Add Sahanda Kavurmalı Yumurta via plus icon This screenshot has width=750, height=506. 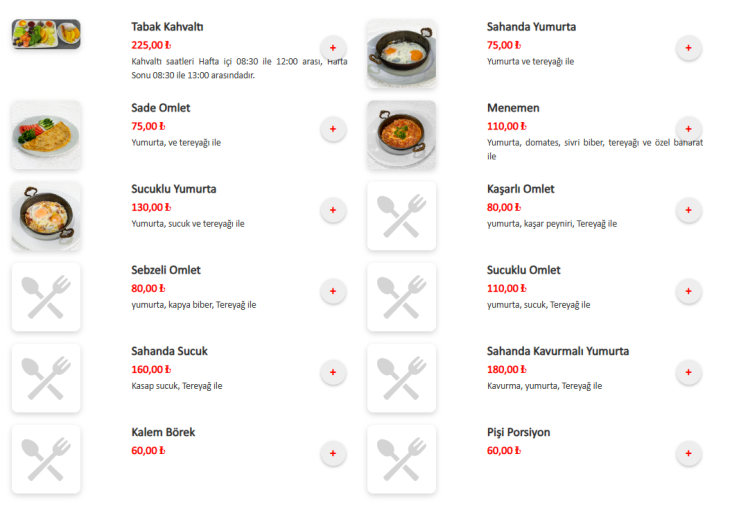point(688,372)
